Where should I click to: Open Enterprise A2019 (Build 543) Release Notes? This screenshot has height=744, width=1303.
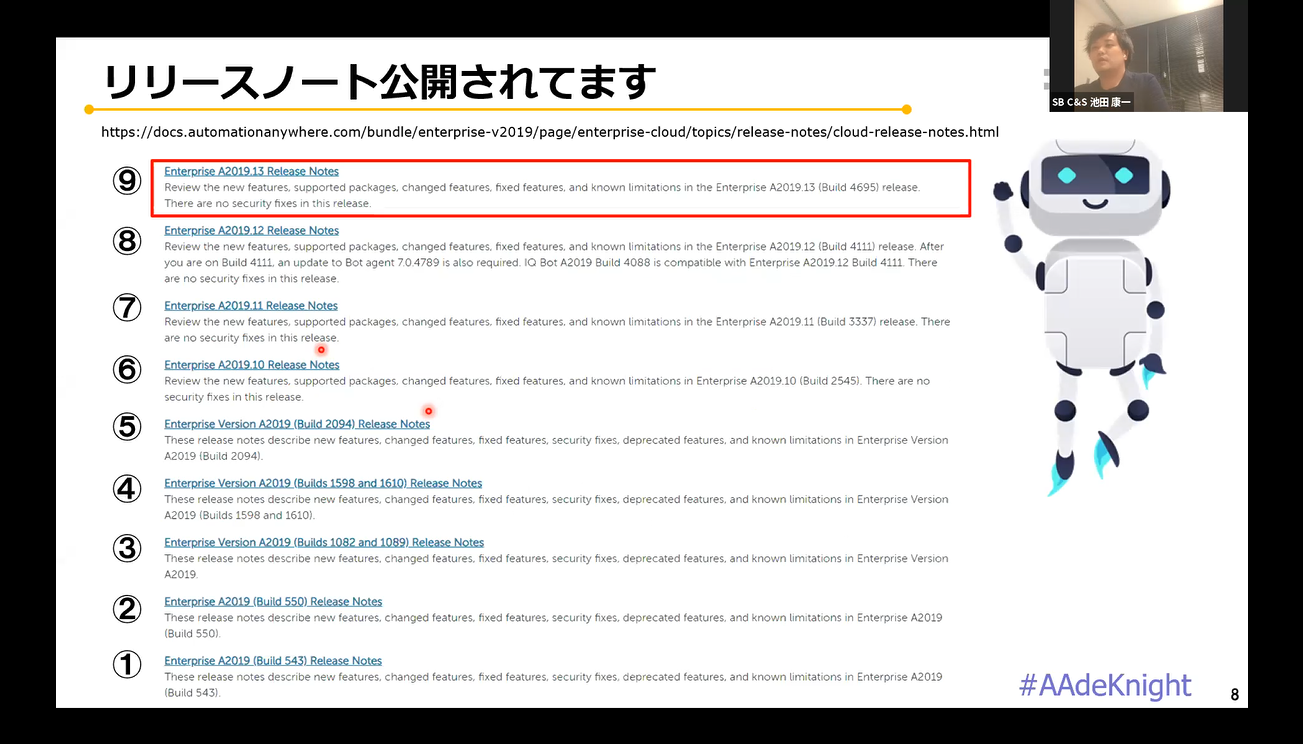[x=273, y=660]
